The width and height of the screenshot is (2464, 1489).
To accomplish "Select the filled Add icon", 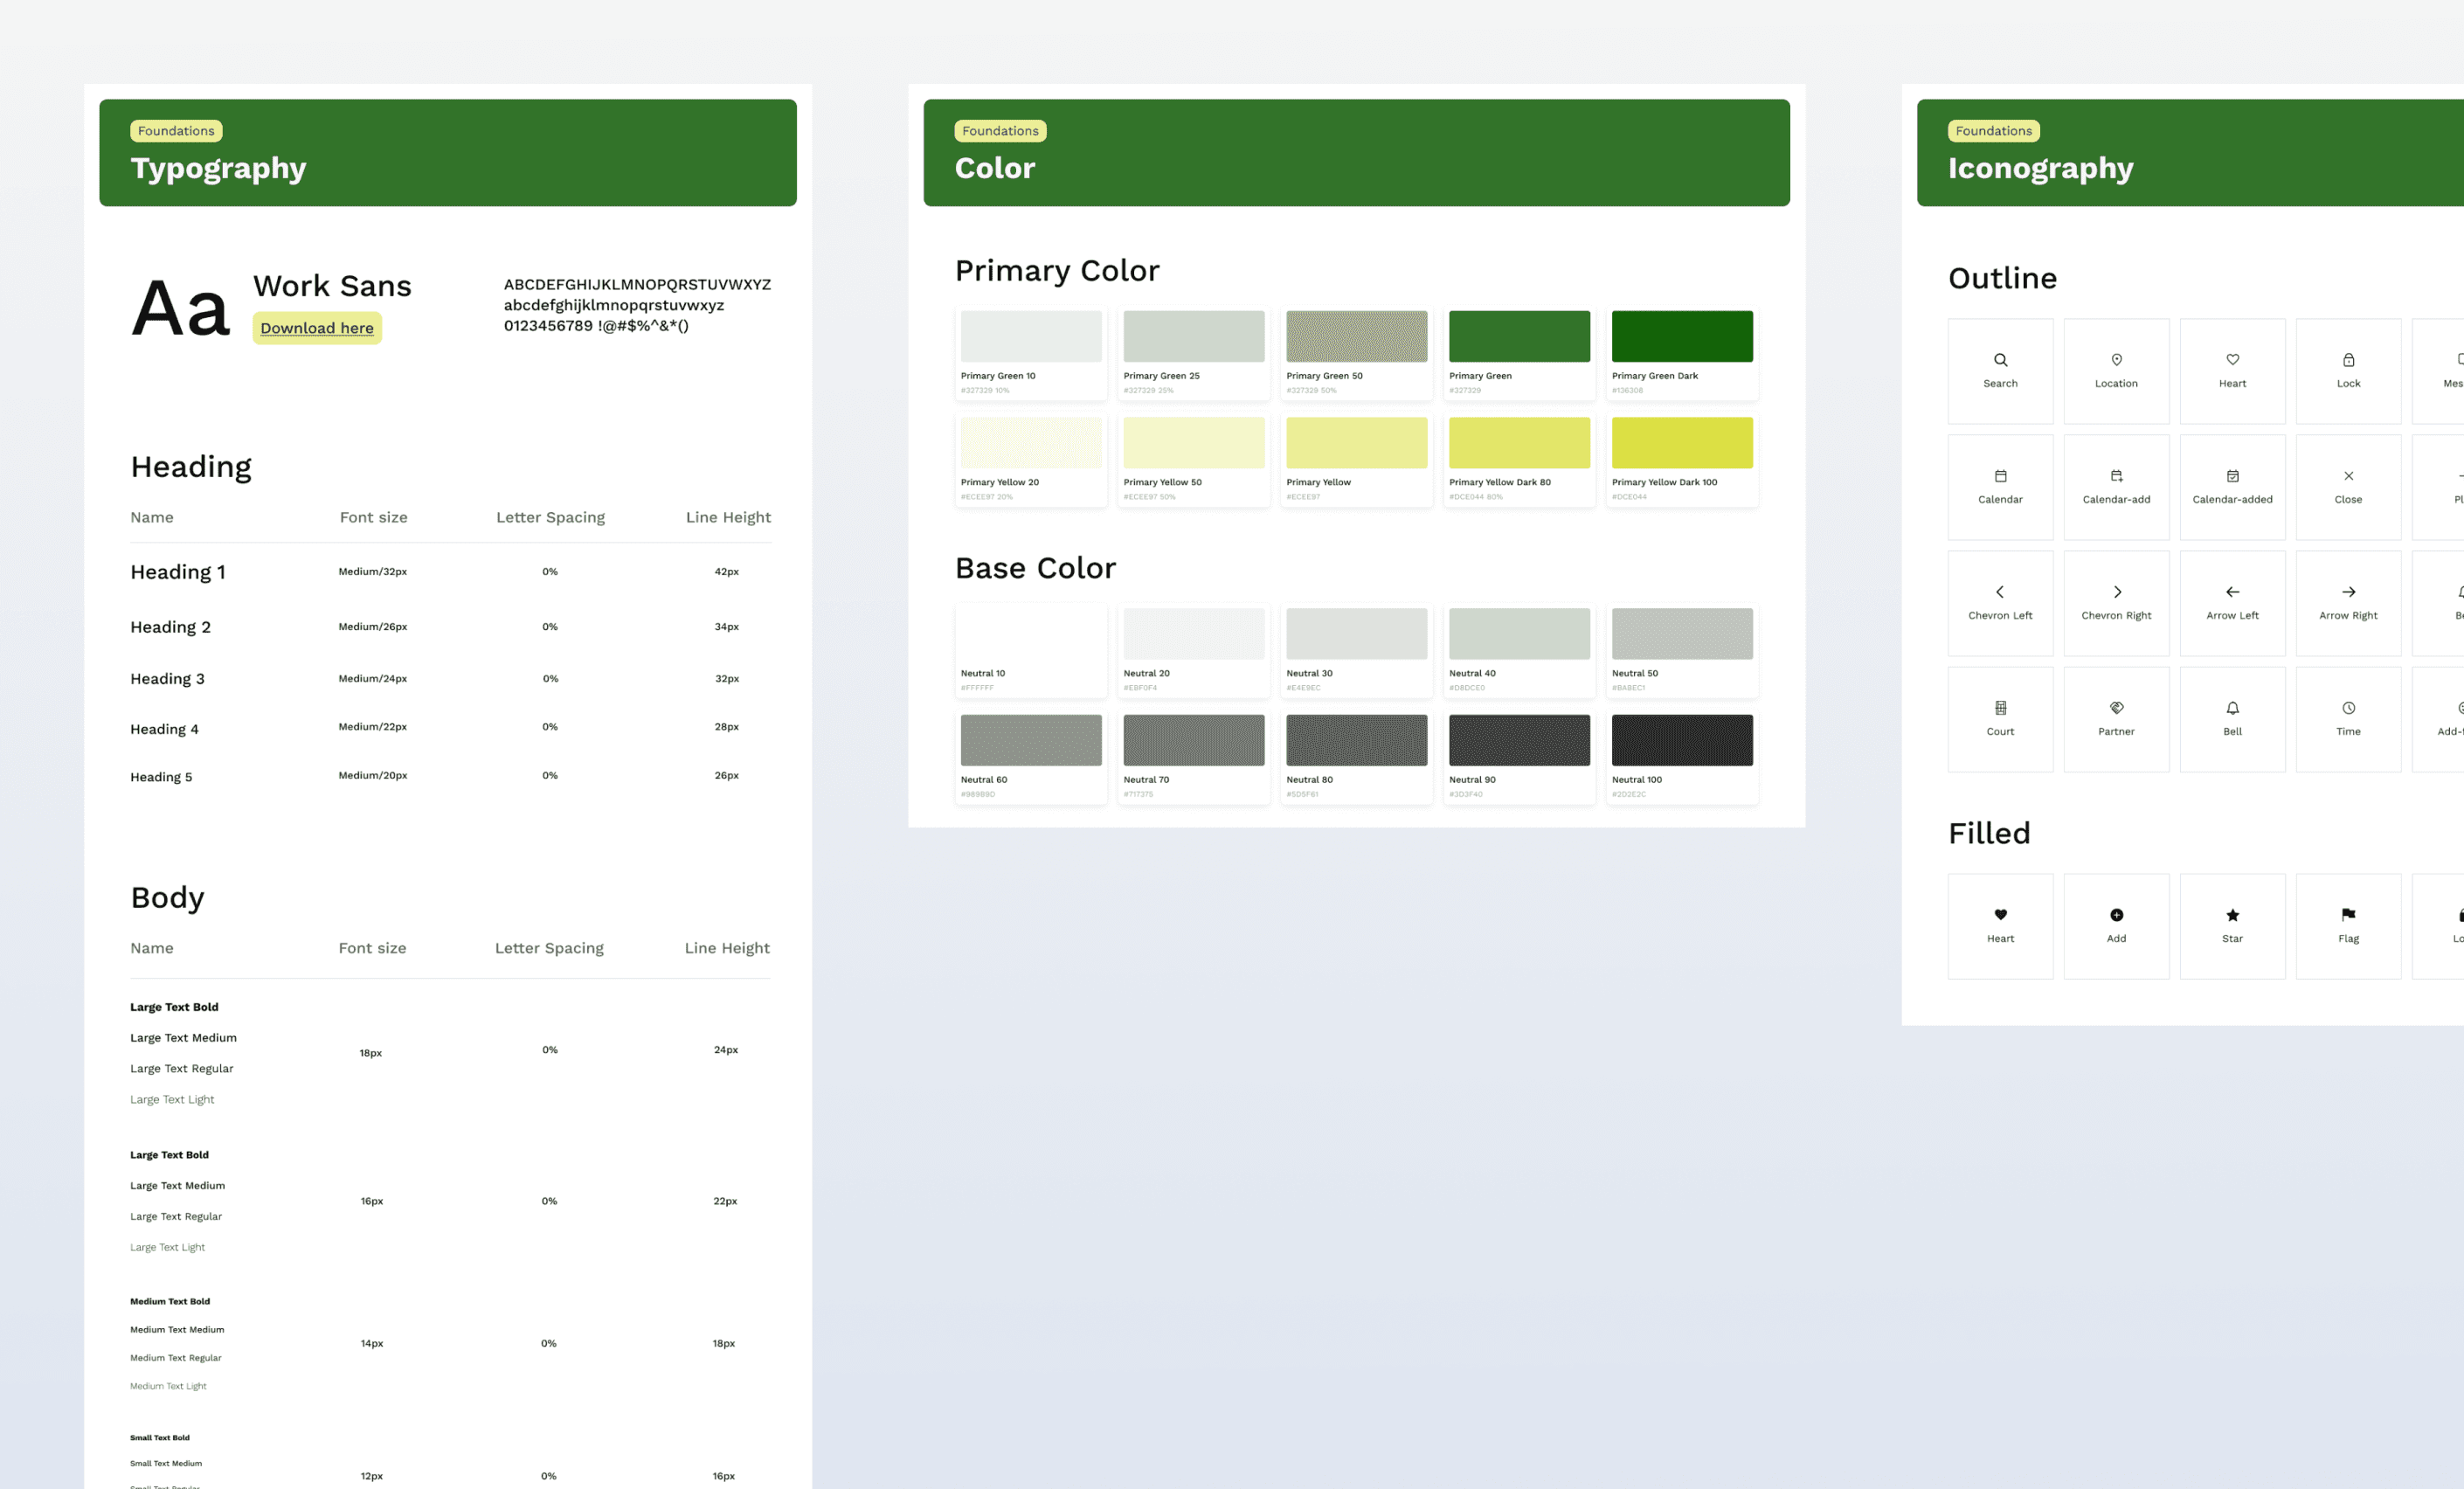I will pyautogui.click(x=2116, y=915).
